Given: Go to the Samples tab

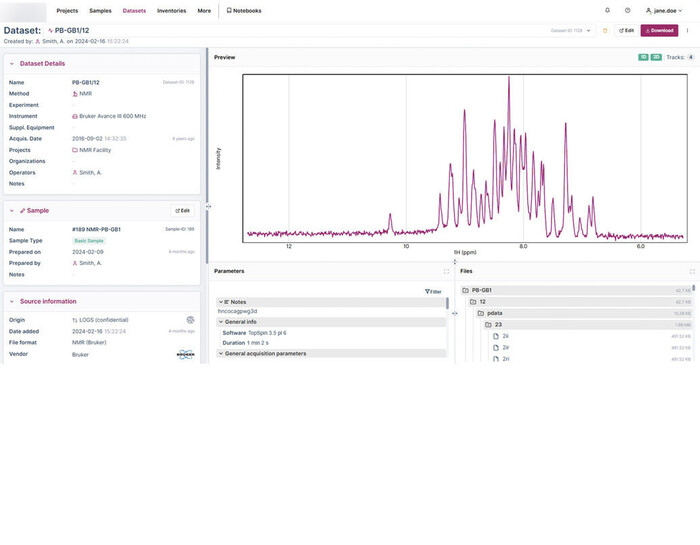Looking at the screenshot, I should click(100, 10).
